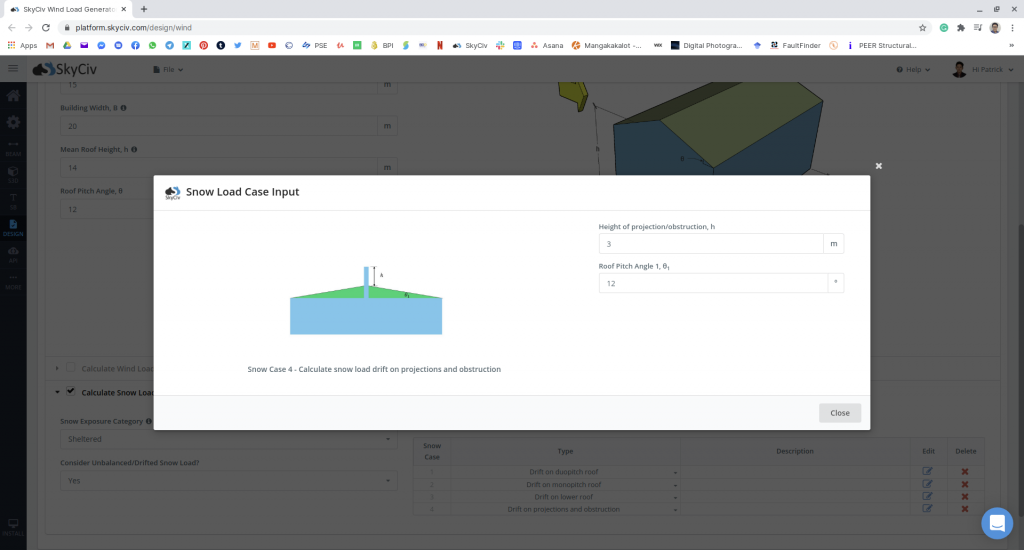The image size is (1024, 550).
Task: Open the settings gear in the sidebar
Action: [13, 122]
